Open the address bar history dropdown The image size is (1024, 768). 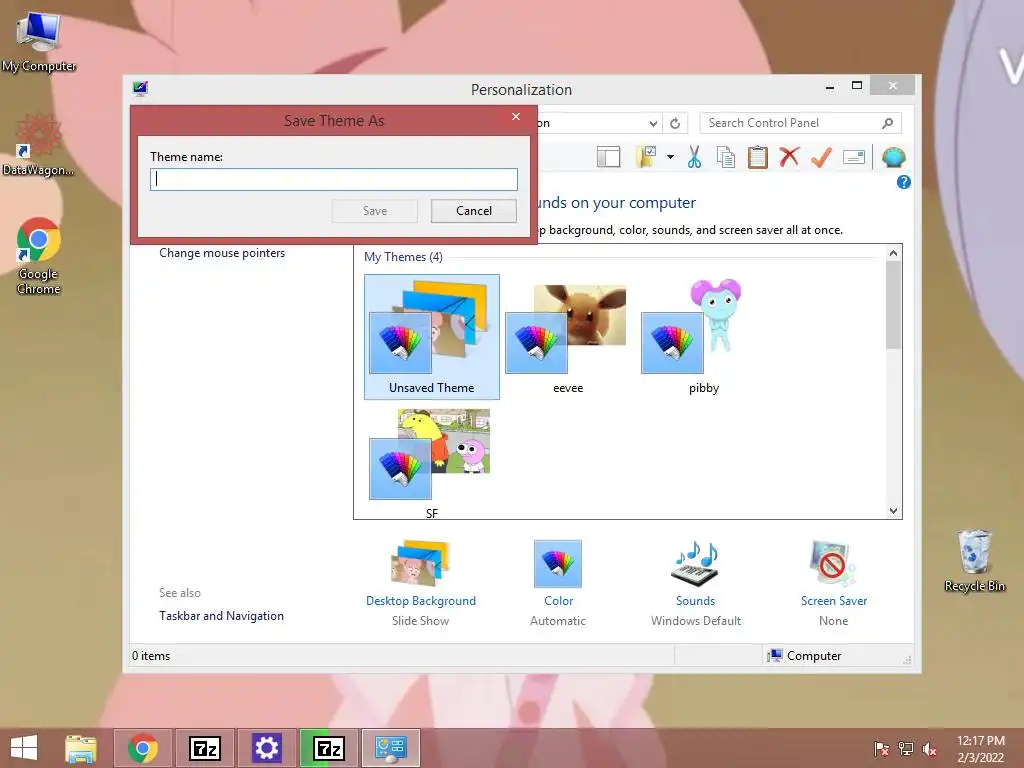(x=653, y=123)
